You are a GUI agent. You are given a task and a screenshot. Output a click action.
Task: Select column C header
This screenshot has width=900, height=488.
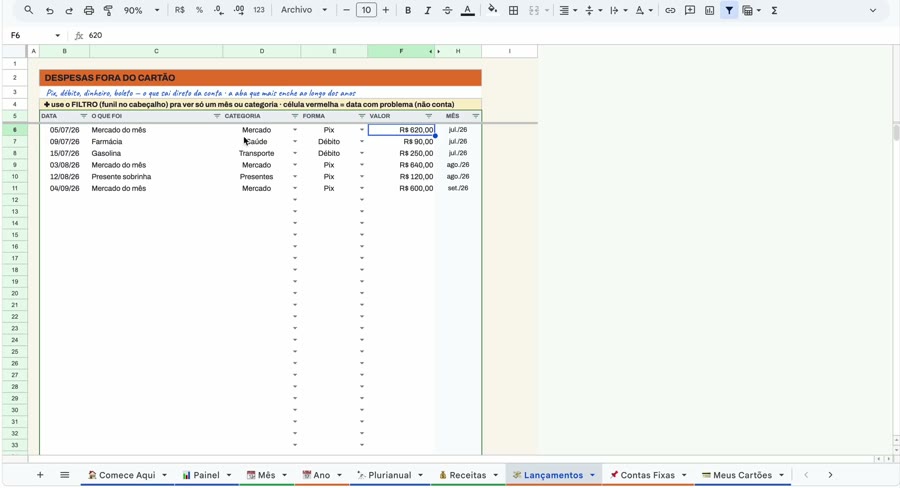(156, 51)
